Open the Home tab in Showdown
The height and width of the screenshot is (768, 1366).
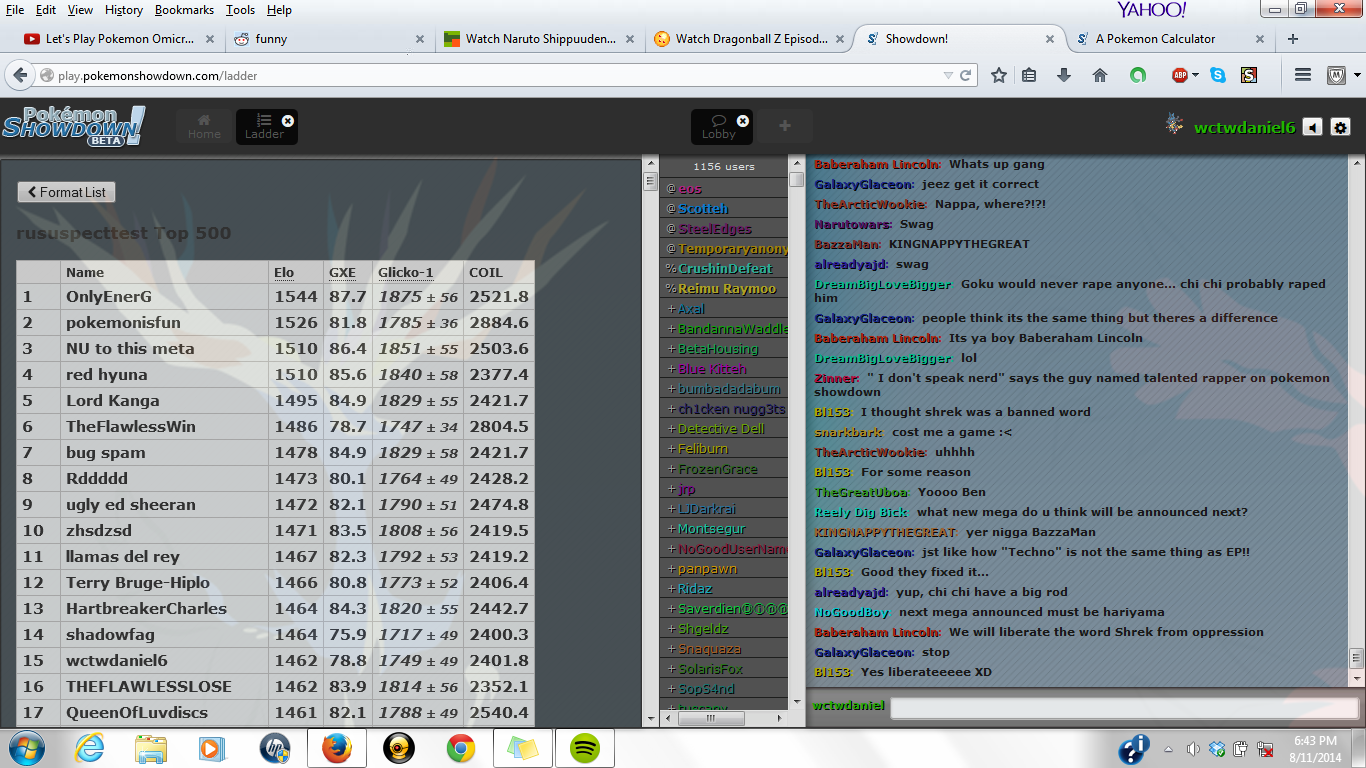coord(204,127)
